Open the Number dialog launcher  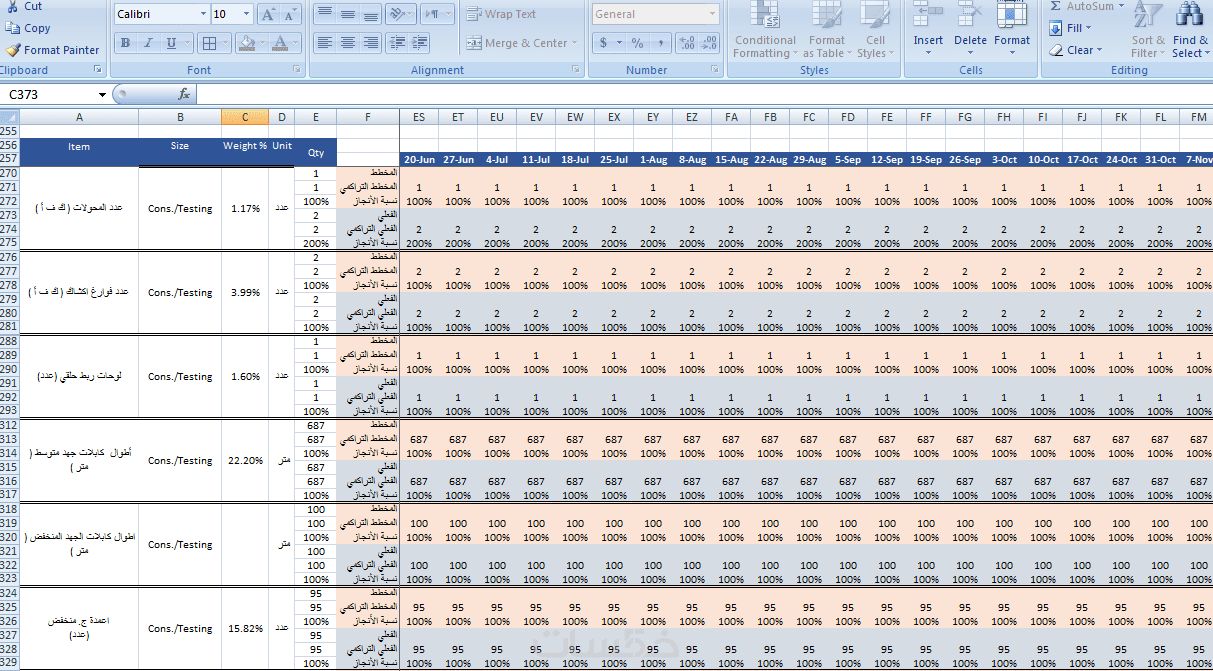[715, 70]
